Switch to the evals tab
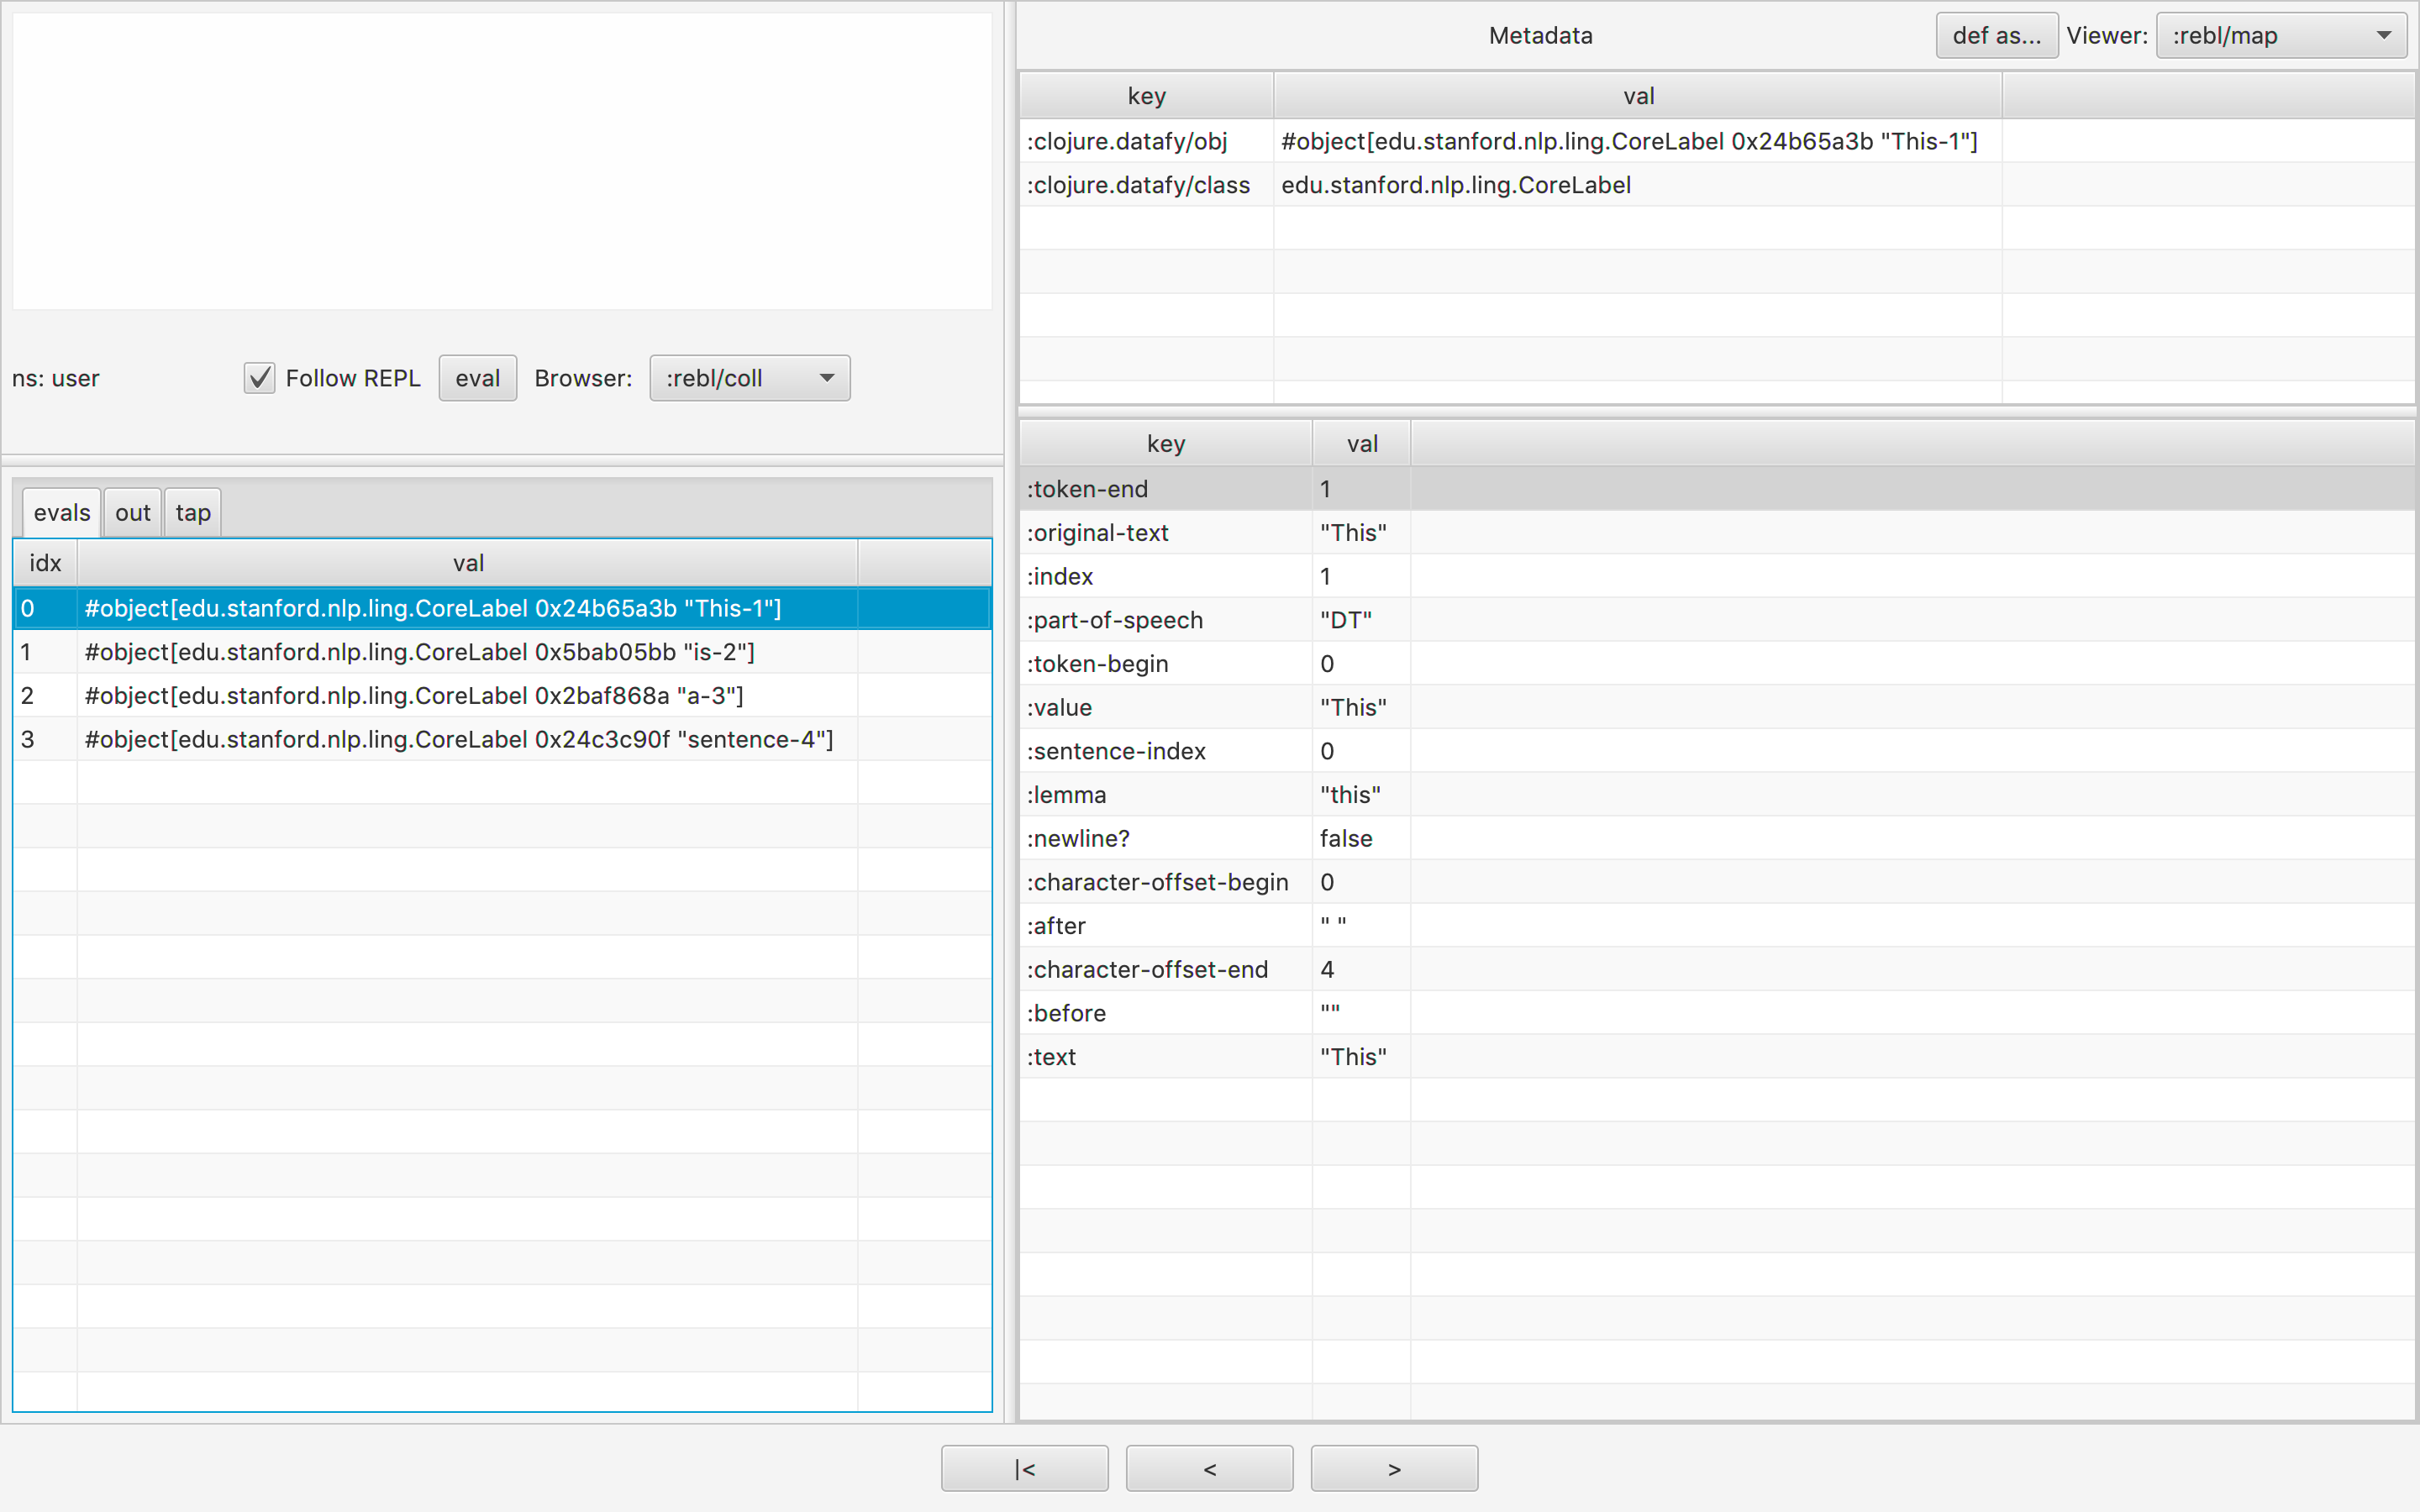The image size is (2420, 1512). (62, 513)
